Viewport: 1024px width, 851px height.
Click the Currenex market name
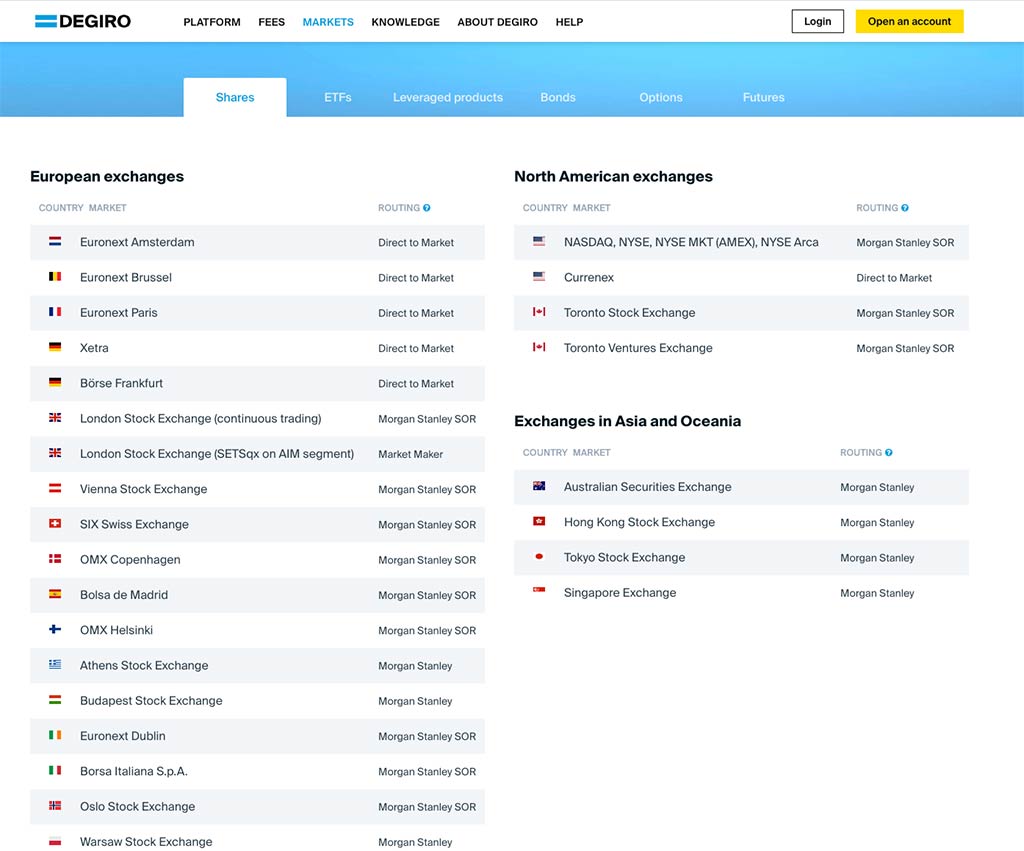(x=589, y=278)
